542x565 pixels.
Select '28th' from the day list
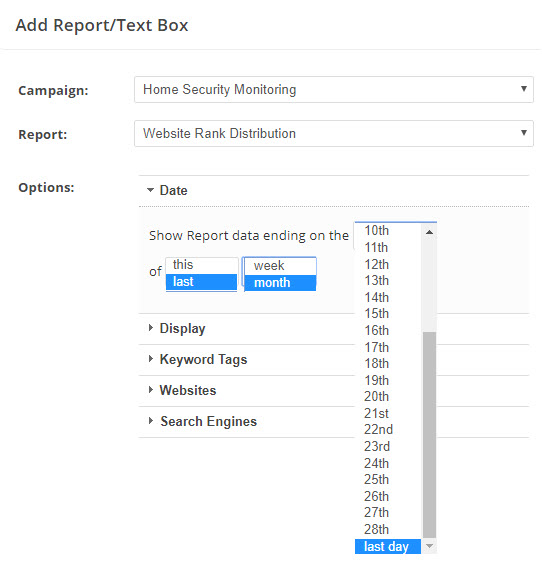(388, 529)
